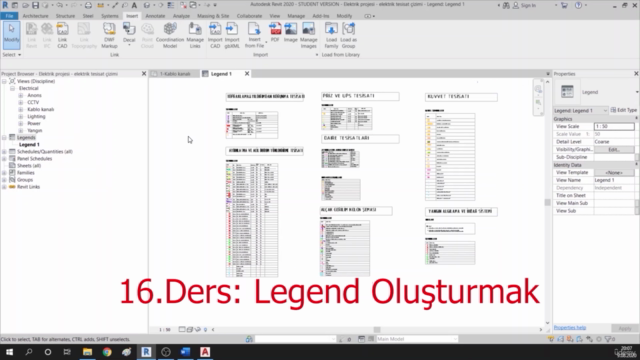Switch to the 1-Kablo kanalı view tab
640x360 pixels.
175,73
